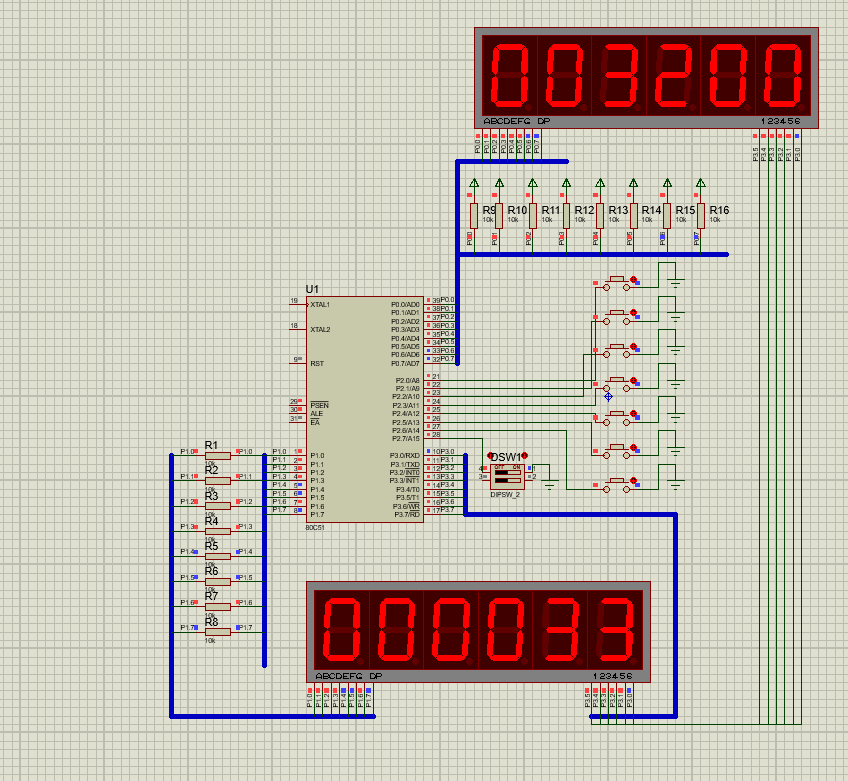Image resolution: width=848 pixels, height=781 pixels.
Task: Select pull-up resistor R14
Action: pyautogui.click(x=633, y=216)
